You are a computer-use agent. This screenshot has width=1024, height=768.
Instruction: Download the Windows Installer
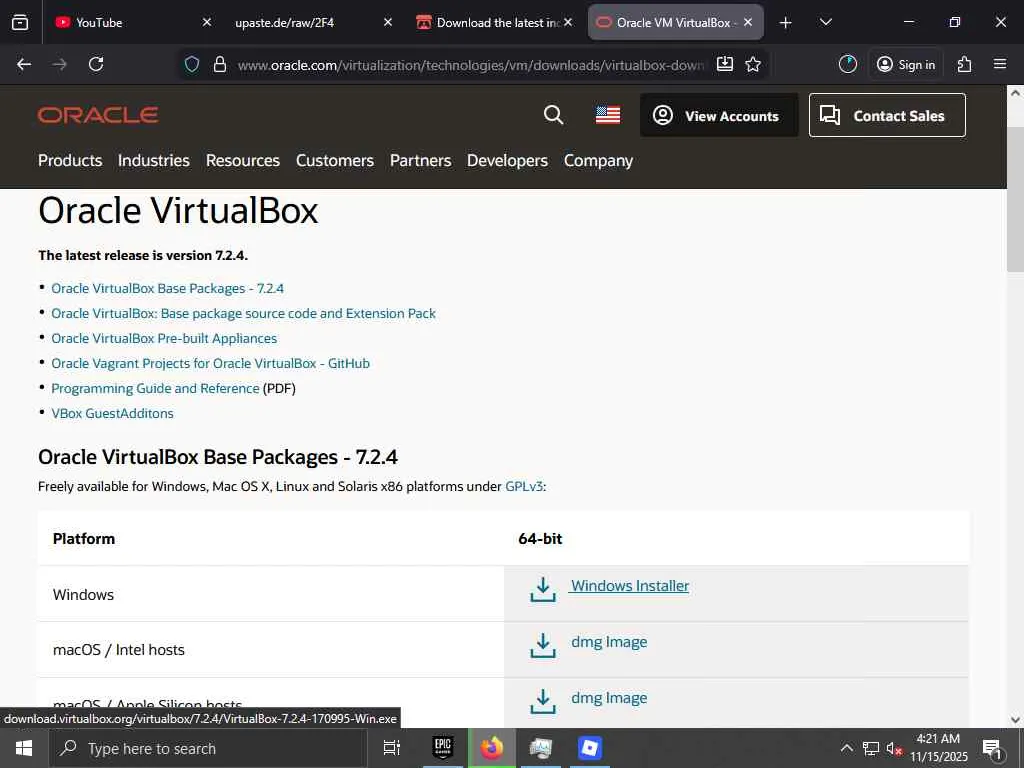point(630,586)
